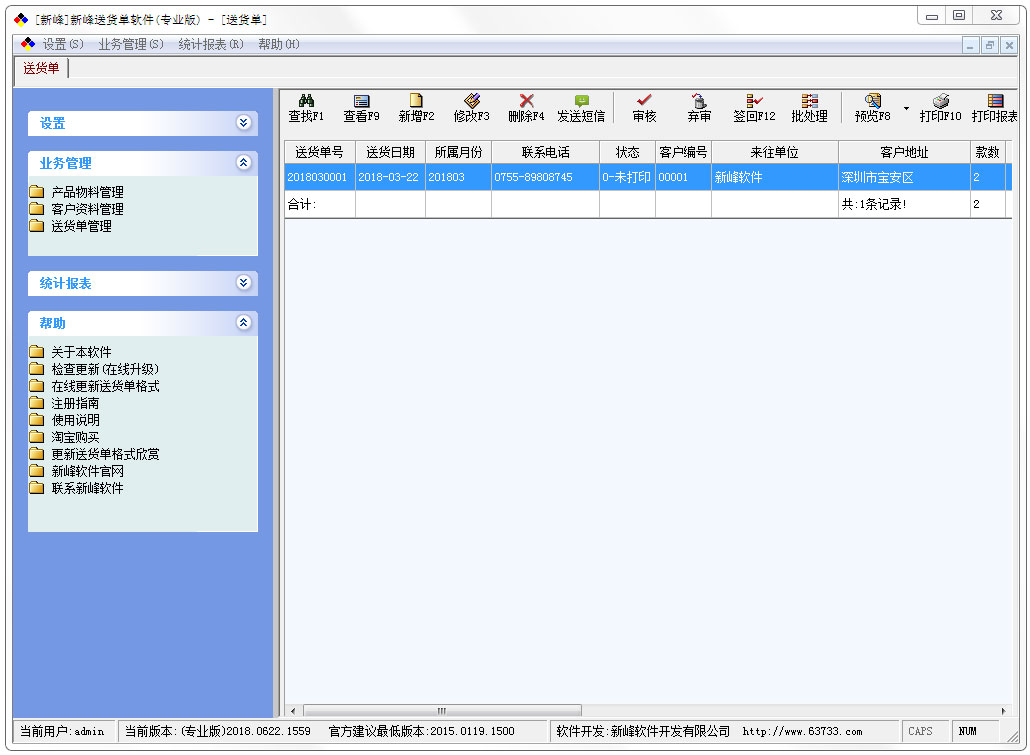This screenshot has height=755, width=1030.
Task: Click the 删除F4 red X delete icon
Action: point(526,101)
